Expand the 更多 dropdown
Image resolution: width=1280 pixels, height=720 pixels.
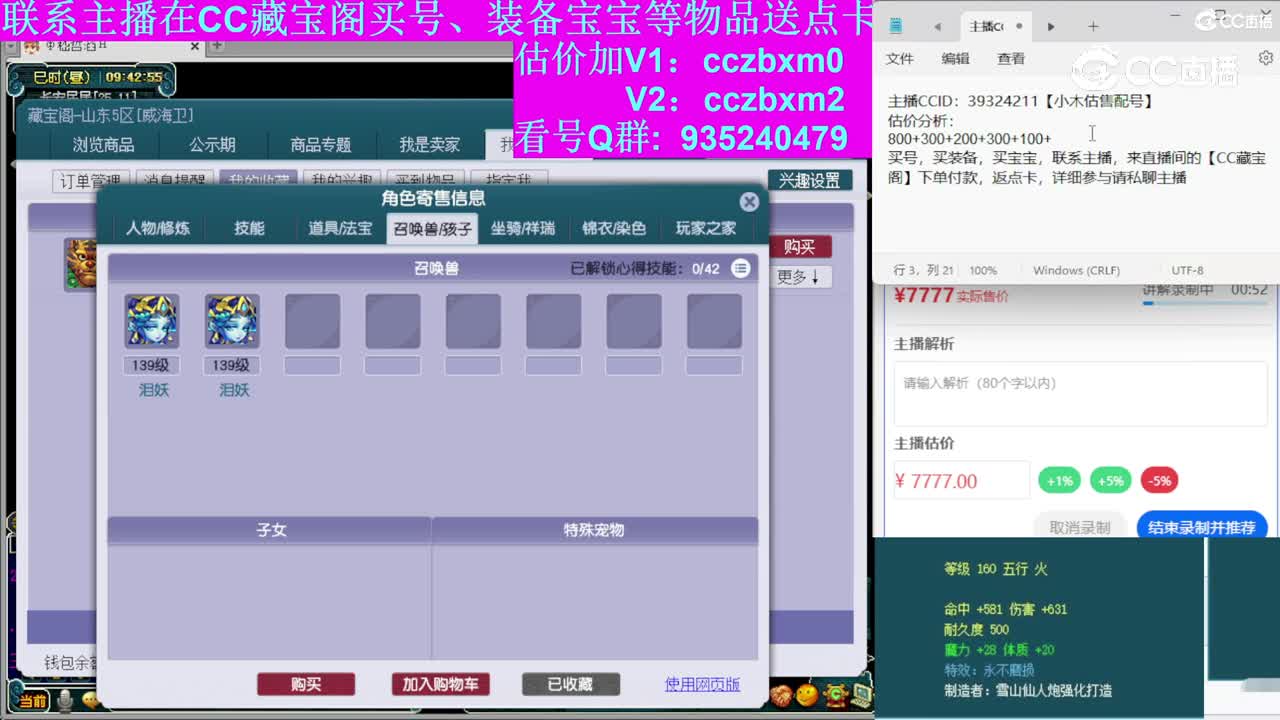pyautogui.click(x=799, y=276)
